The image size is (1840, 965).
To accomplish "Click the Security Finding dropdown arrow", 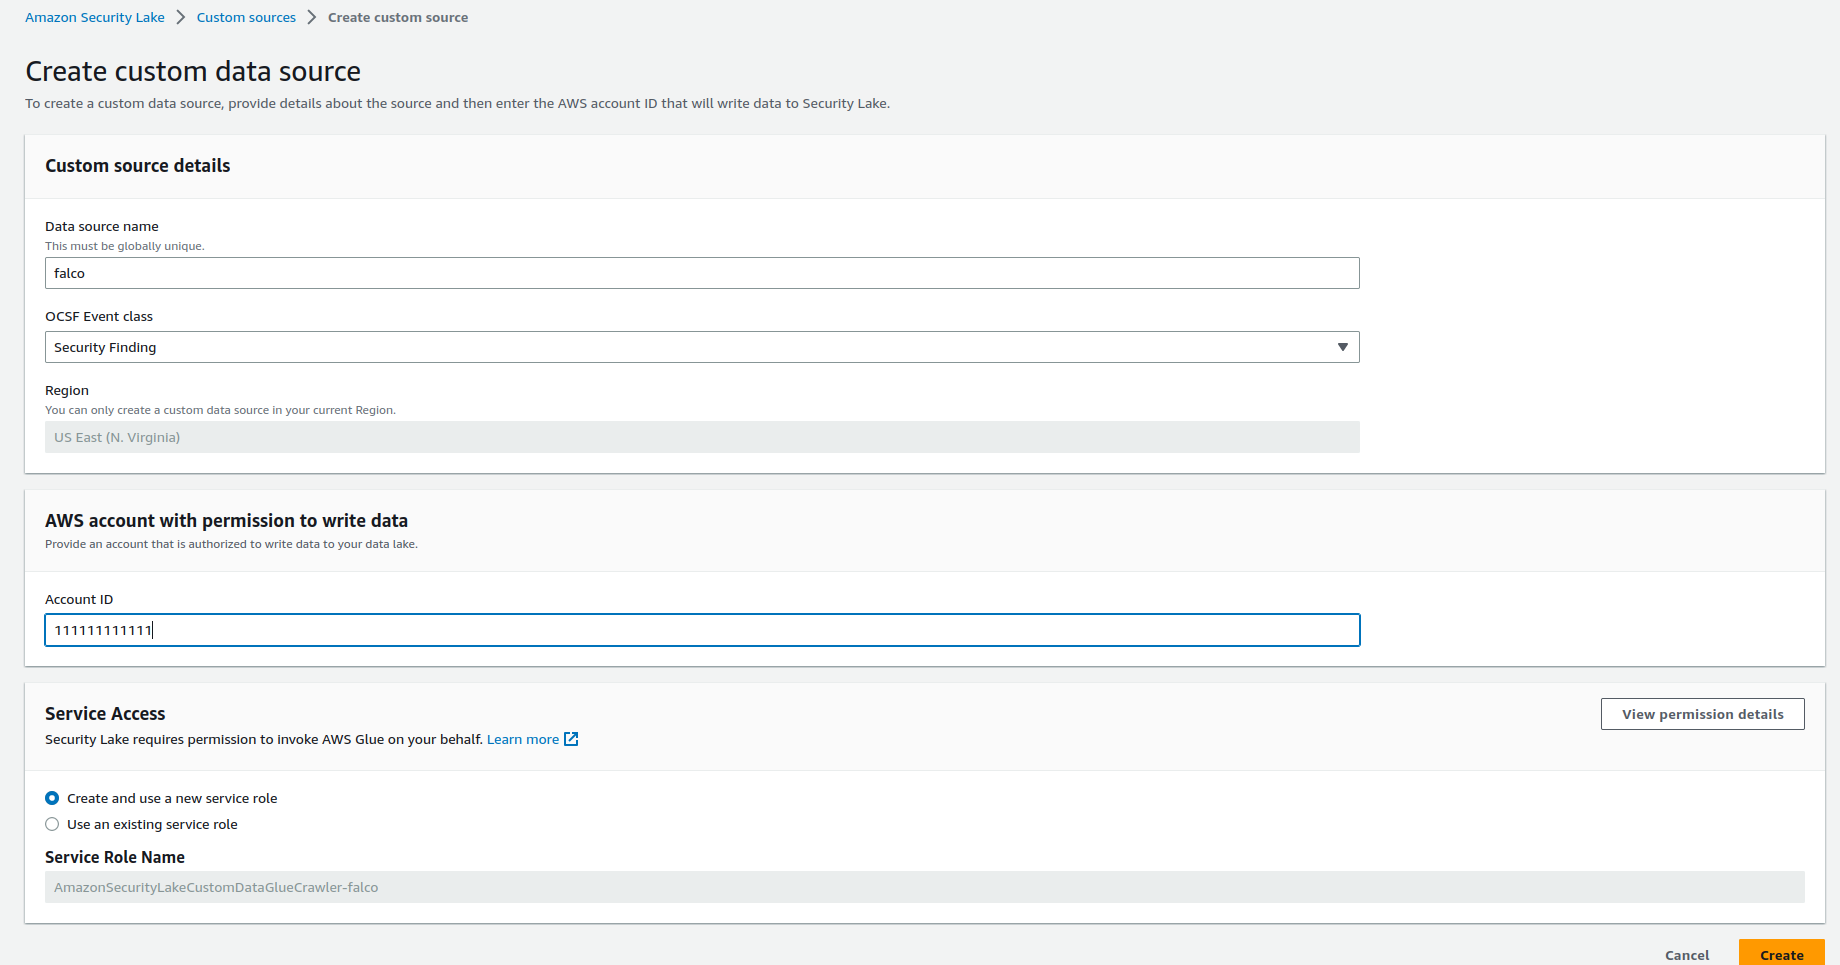I will (1342, 347).
